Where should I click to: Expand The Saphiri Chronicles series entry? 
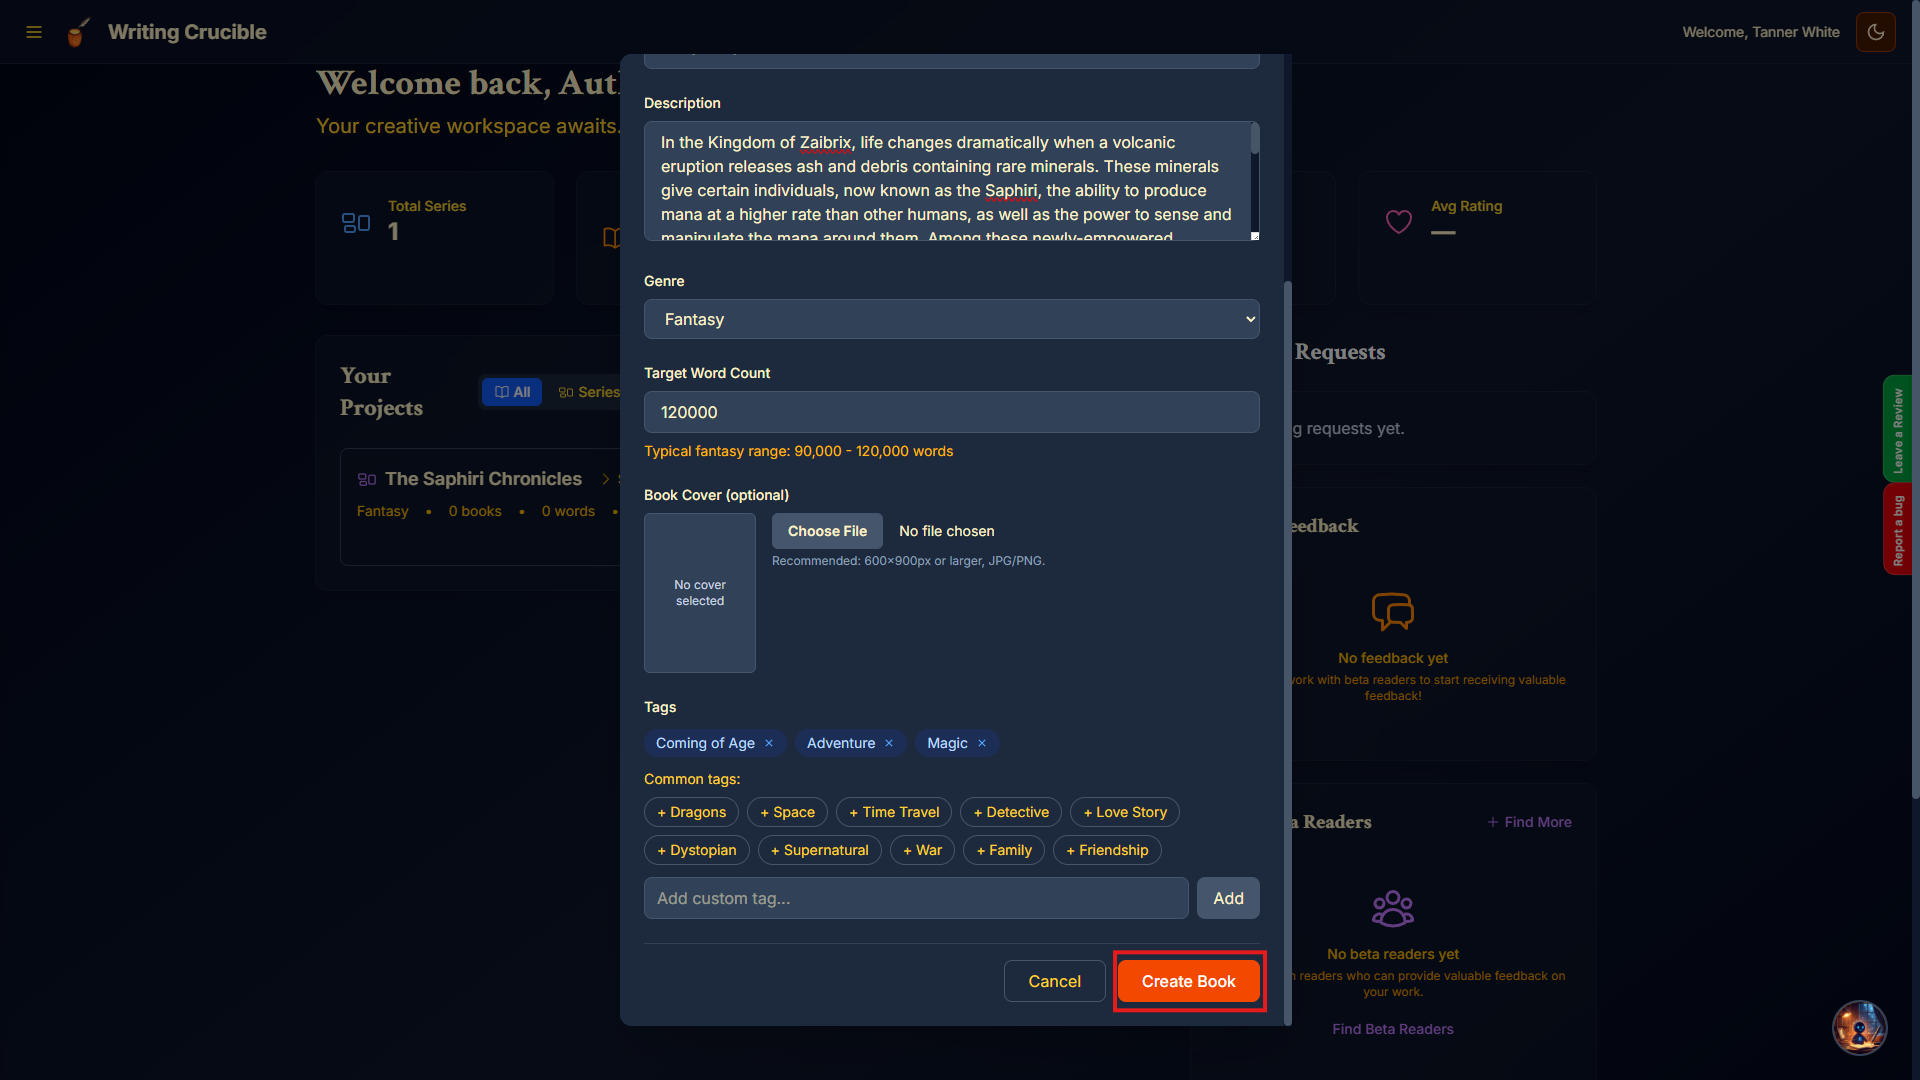pos(605,479)
